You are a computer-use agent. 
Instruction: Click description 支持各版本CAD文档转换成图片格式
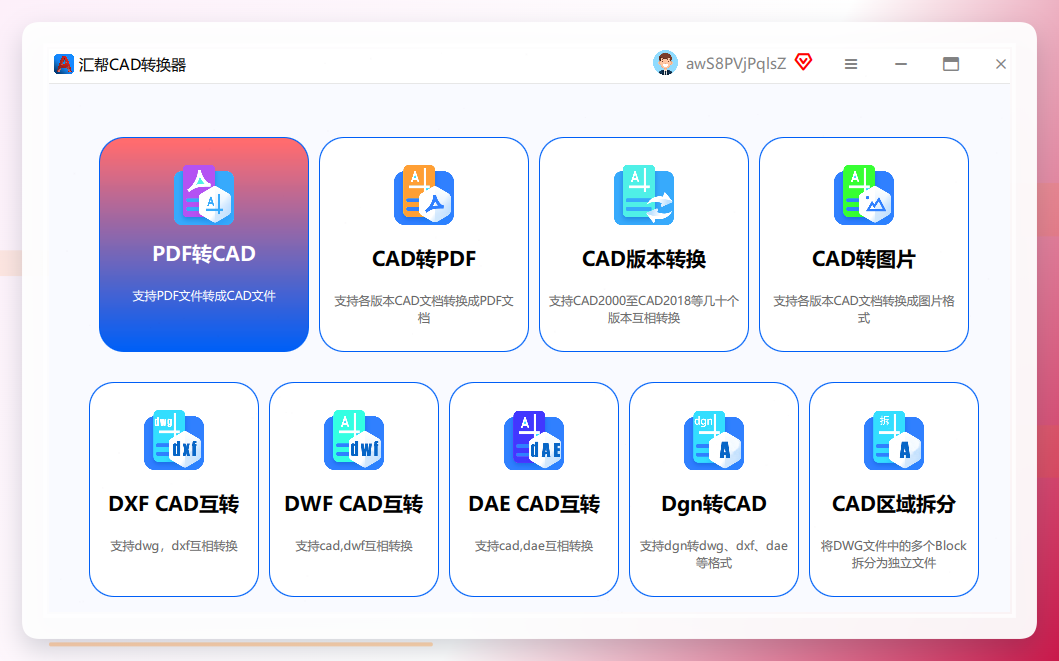(x=864, y=309)
